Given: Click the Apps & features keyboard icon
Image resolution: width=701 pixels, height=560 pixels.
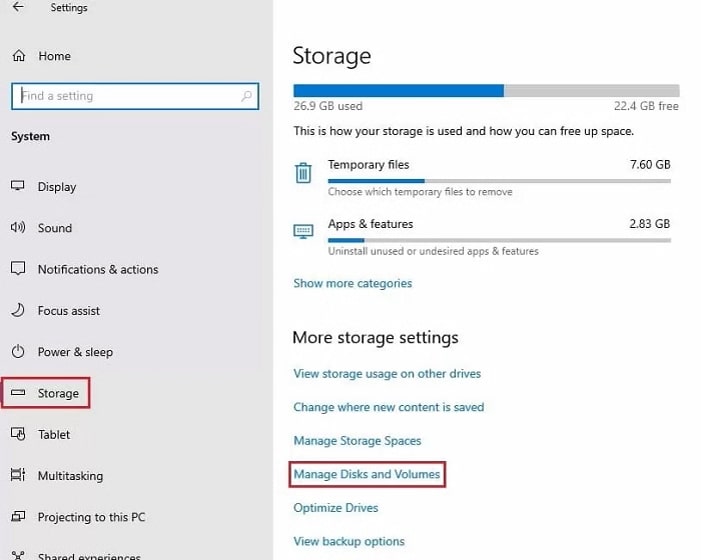Looking at the screenshot, I should (x=303, y=232).
